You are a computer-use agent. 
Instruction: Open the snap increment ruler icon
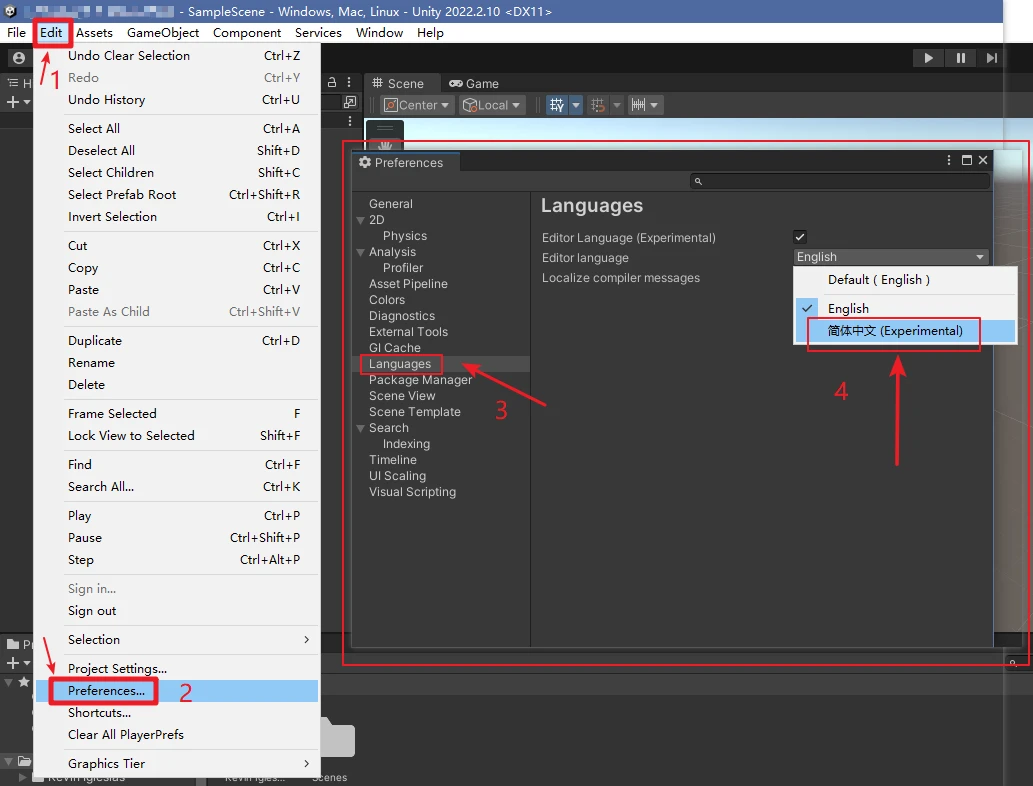638,105
